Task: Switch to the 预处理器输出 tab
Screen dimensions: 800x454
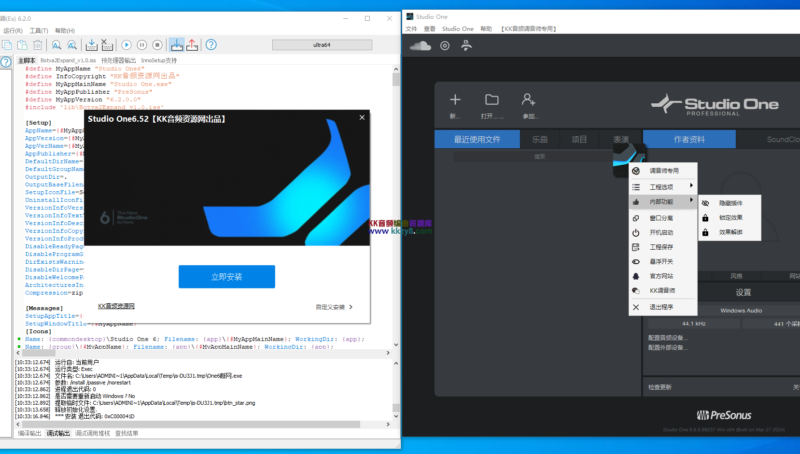Action: click(x=118, y=60)
